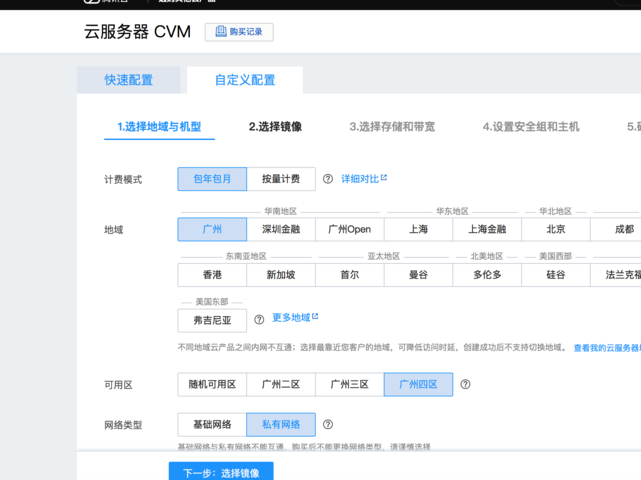The width and height of the screenshot is (641, 480).
Task: Click the help icon beside billing mode
Action: (328, 179)
